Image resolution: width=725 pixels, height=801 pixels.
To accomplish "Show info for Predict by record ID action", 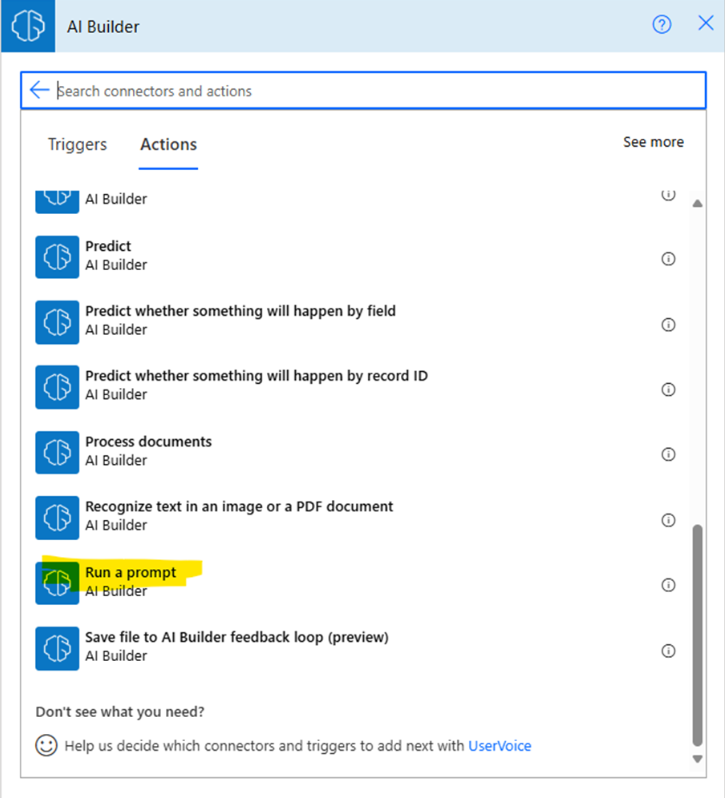I will pos(668,390).
